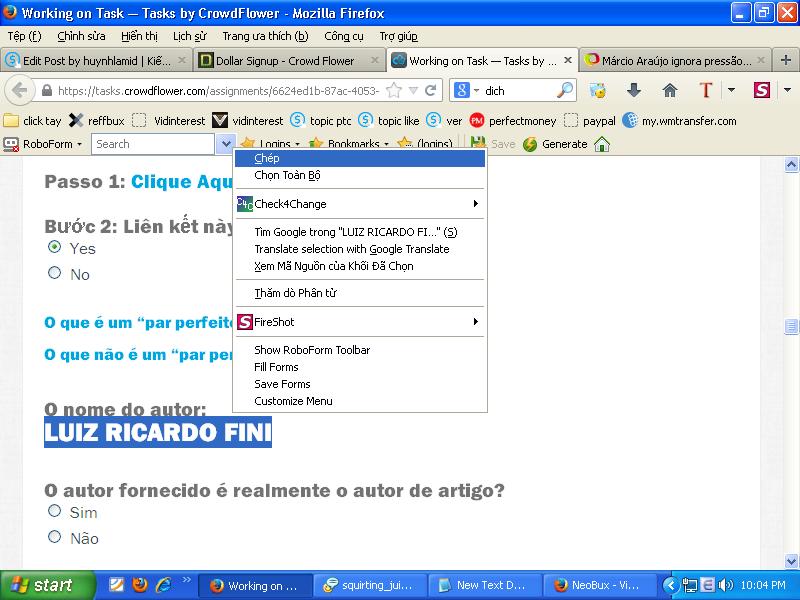Open the RoboForm search dropdown arrow
The width and height of the screenshot is (800, 600).
225,144
